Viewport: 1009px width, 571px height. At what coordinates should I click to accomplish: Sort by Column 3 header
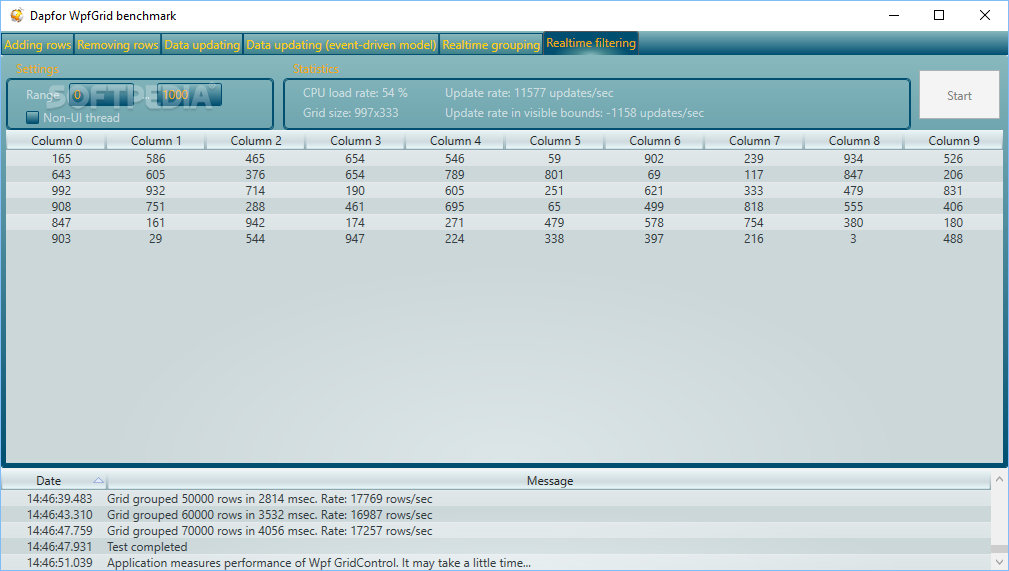355,140
